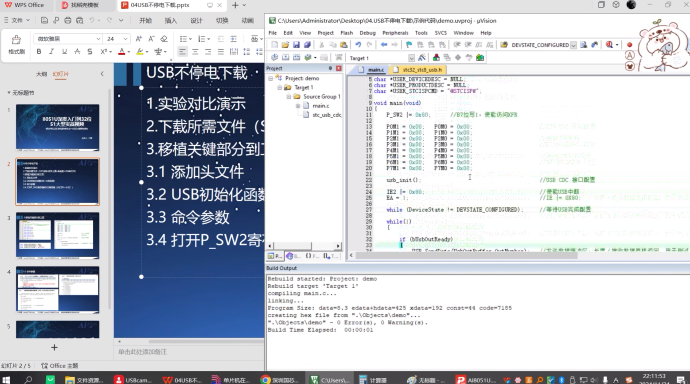Open Chrome from the taskbar

click(x=265, y=380)
